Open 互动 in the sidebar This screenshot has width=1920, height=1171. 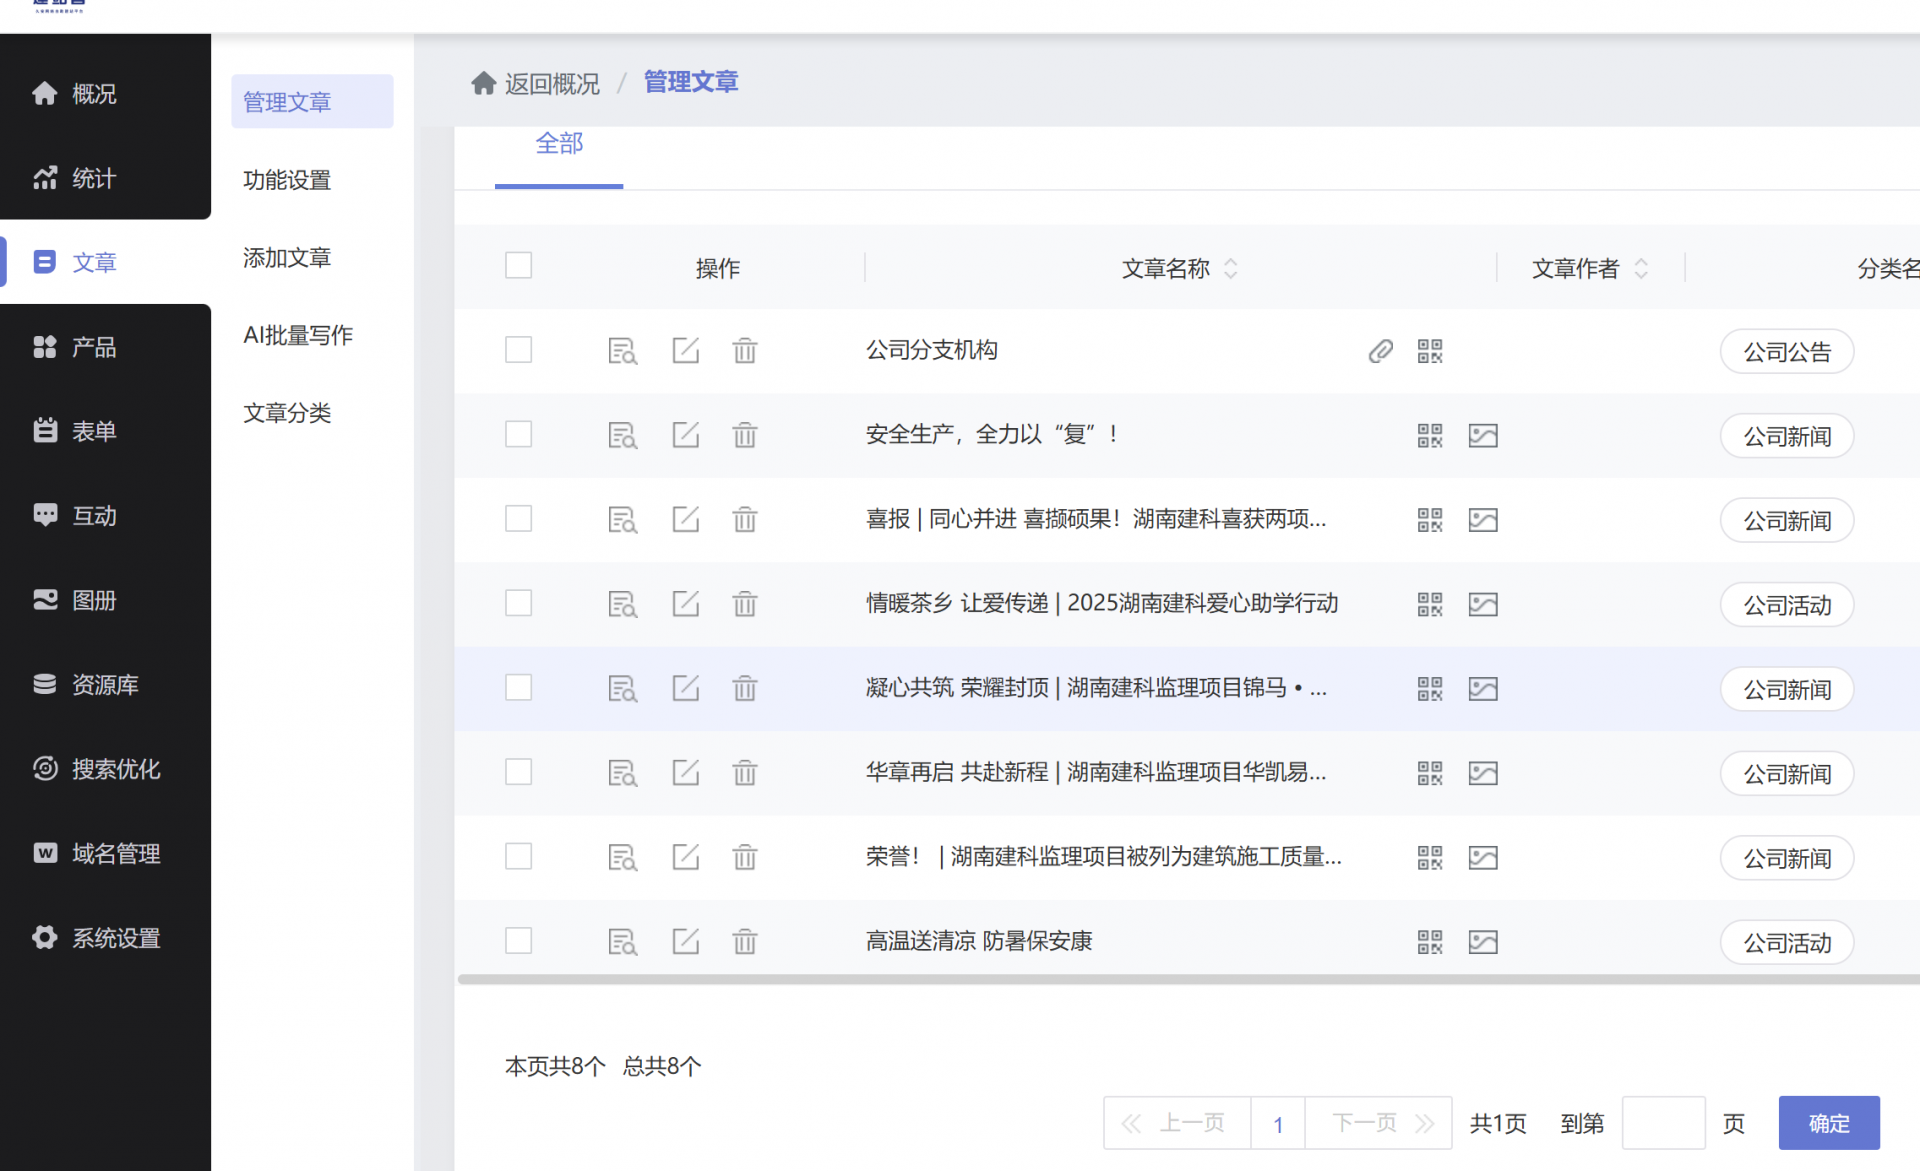[x=105, y=516]
